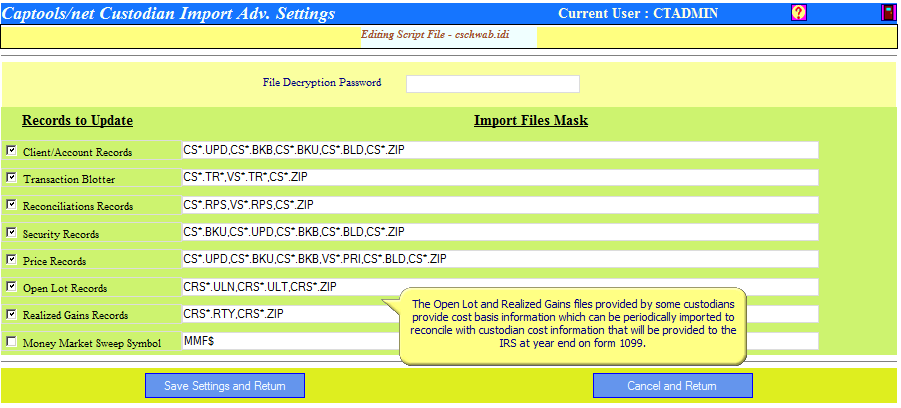This screenshot has width=901, height=408.
Task: Disable Reconciliations Records checkbox
Action: click(11, 205)
